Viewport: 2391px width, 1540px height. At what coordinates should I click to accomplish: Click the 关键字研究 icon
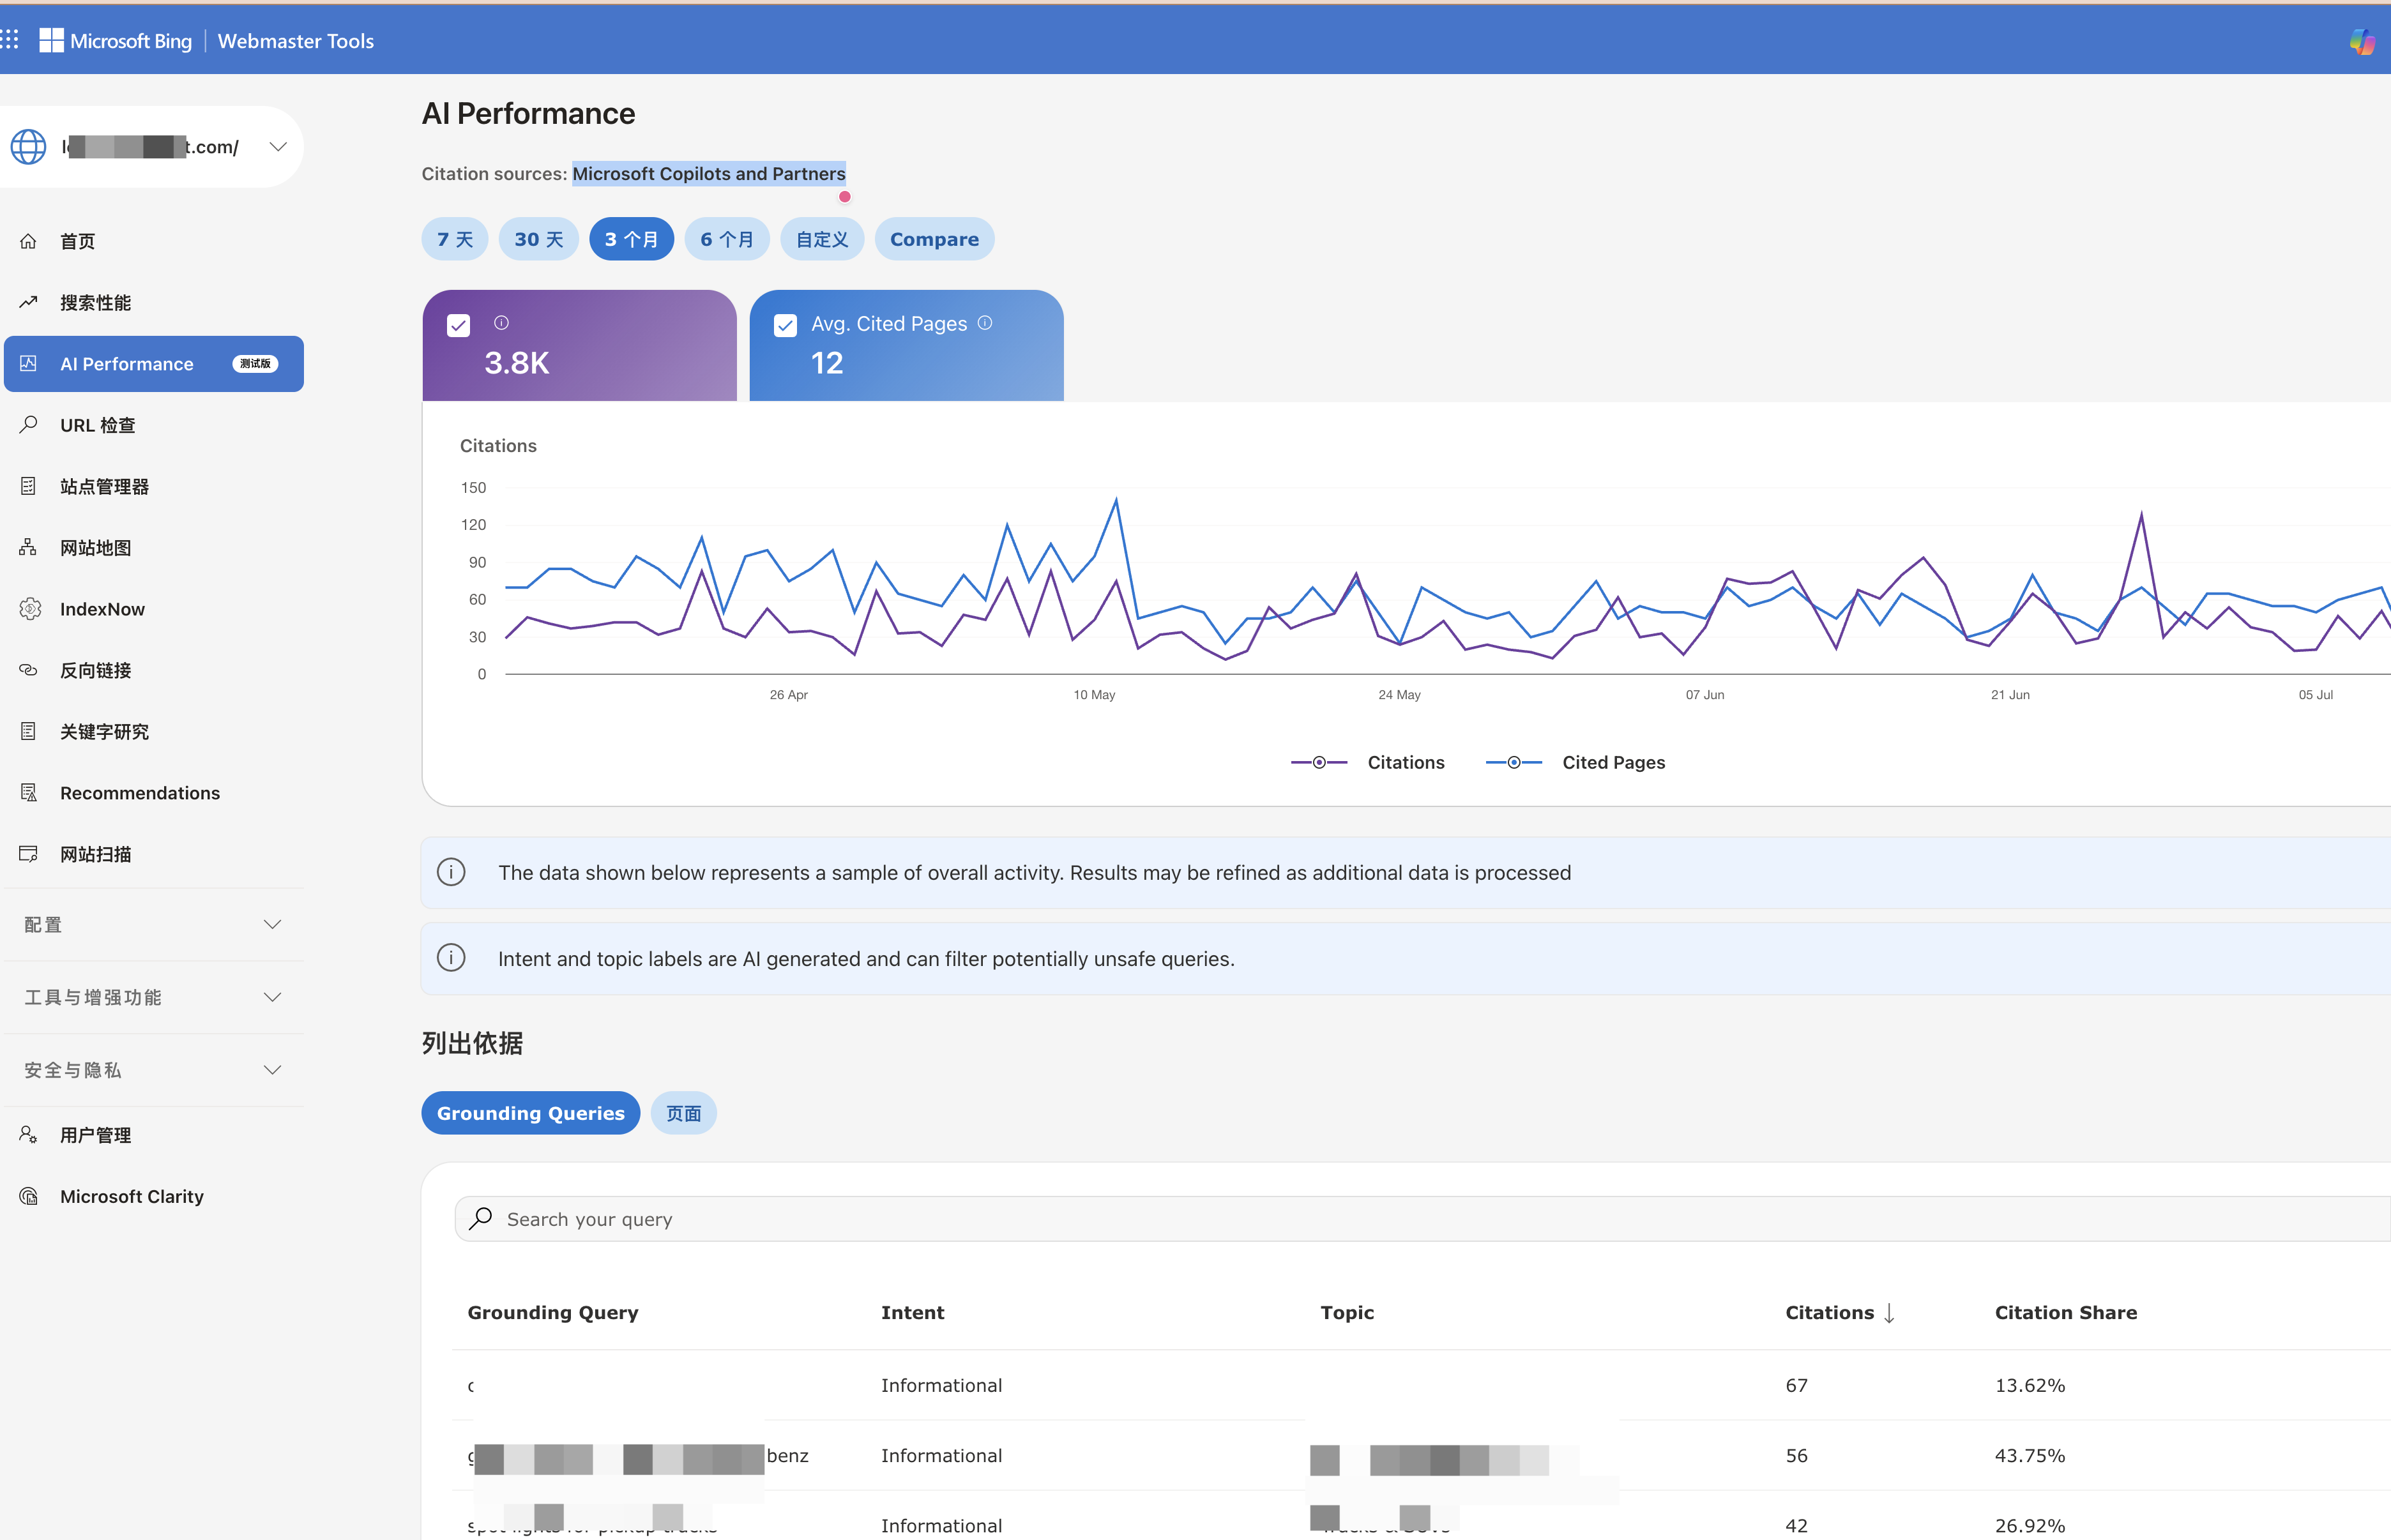(28, 731)
